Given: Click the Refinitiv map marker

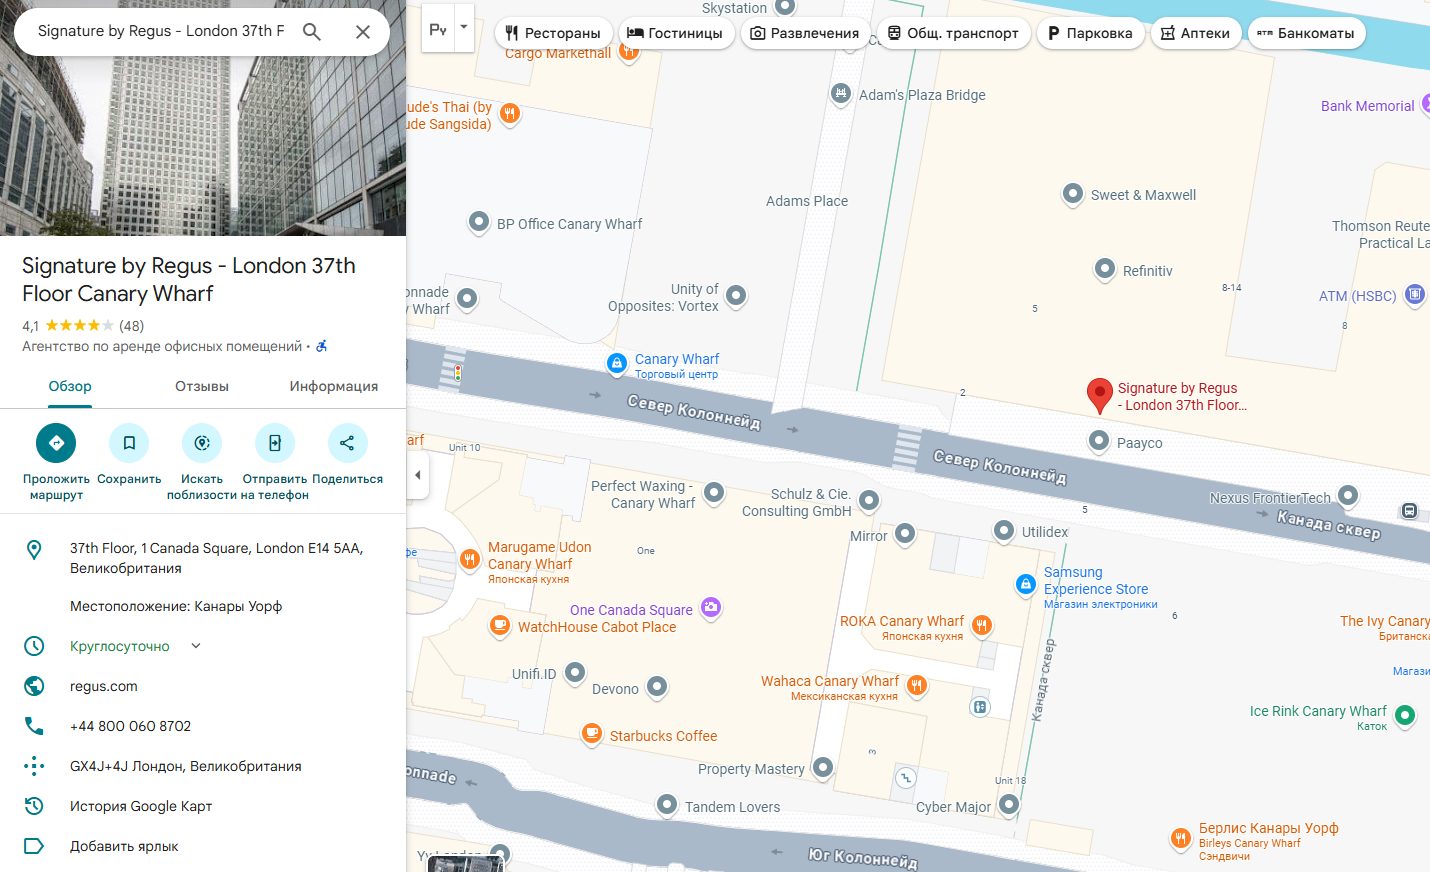Looking at the screenshot, I should (1105, 269).
